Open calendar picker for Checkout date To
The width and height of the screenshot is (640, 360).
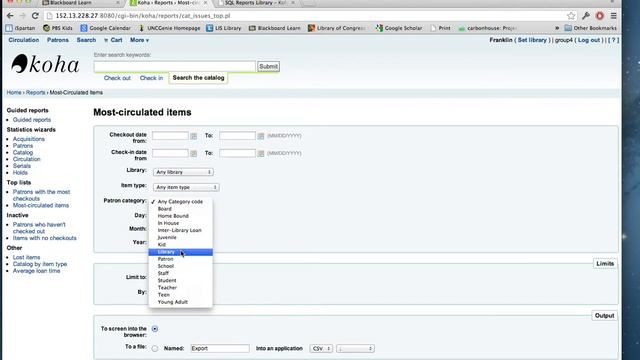coord(260,136)
